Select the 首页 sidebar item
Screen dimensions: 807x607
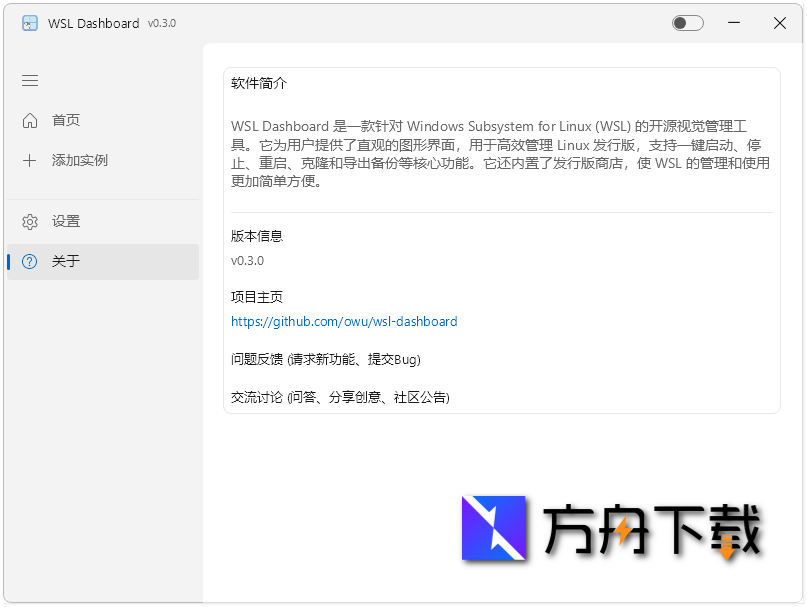point(67,120)
